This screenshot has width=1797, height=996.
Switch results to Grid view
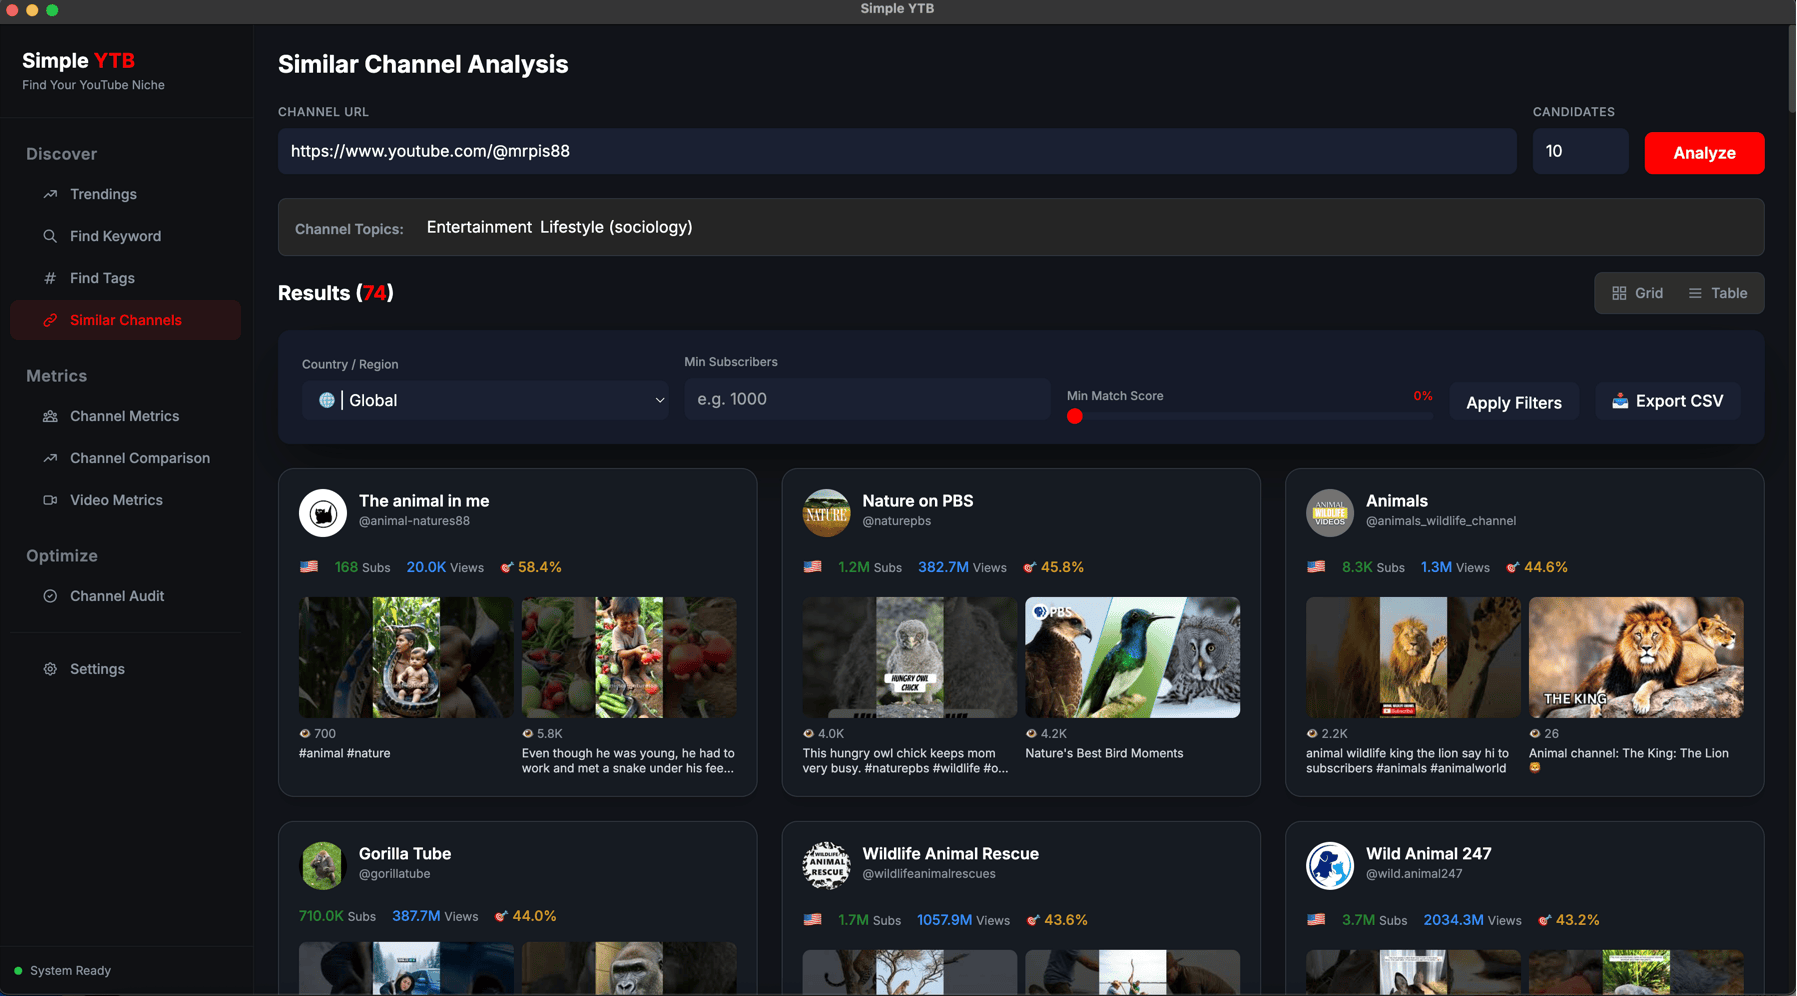pyautogui.click(x=1637, y=293)
